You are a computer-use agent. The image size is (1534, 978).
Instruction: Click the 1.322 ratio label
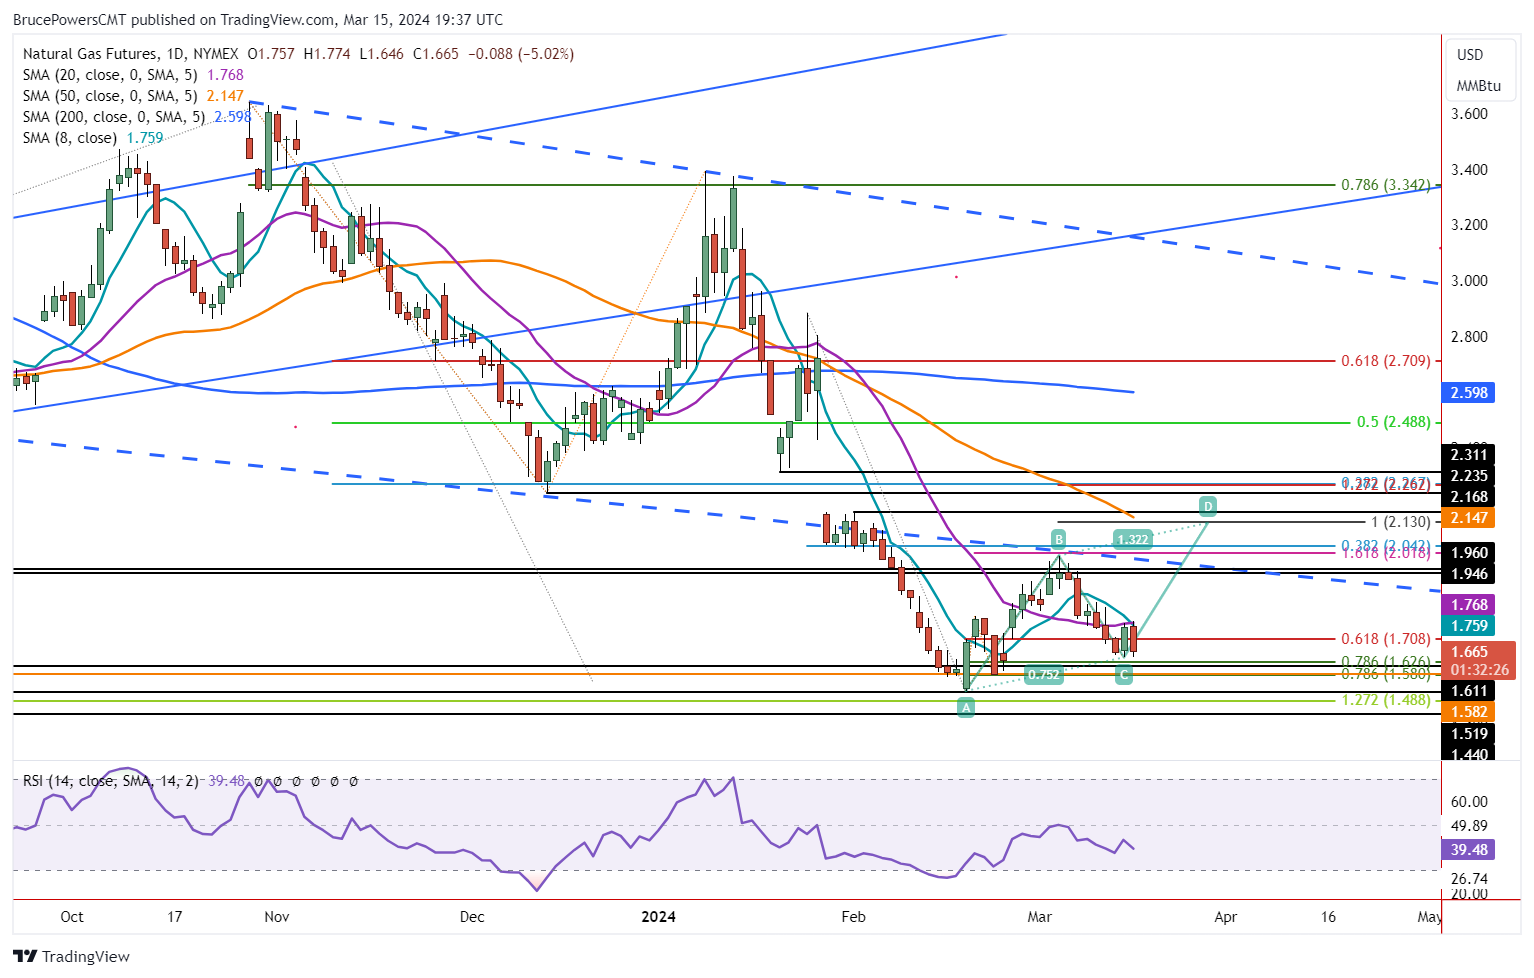pos(1132,539)
